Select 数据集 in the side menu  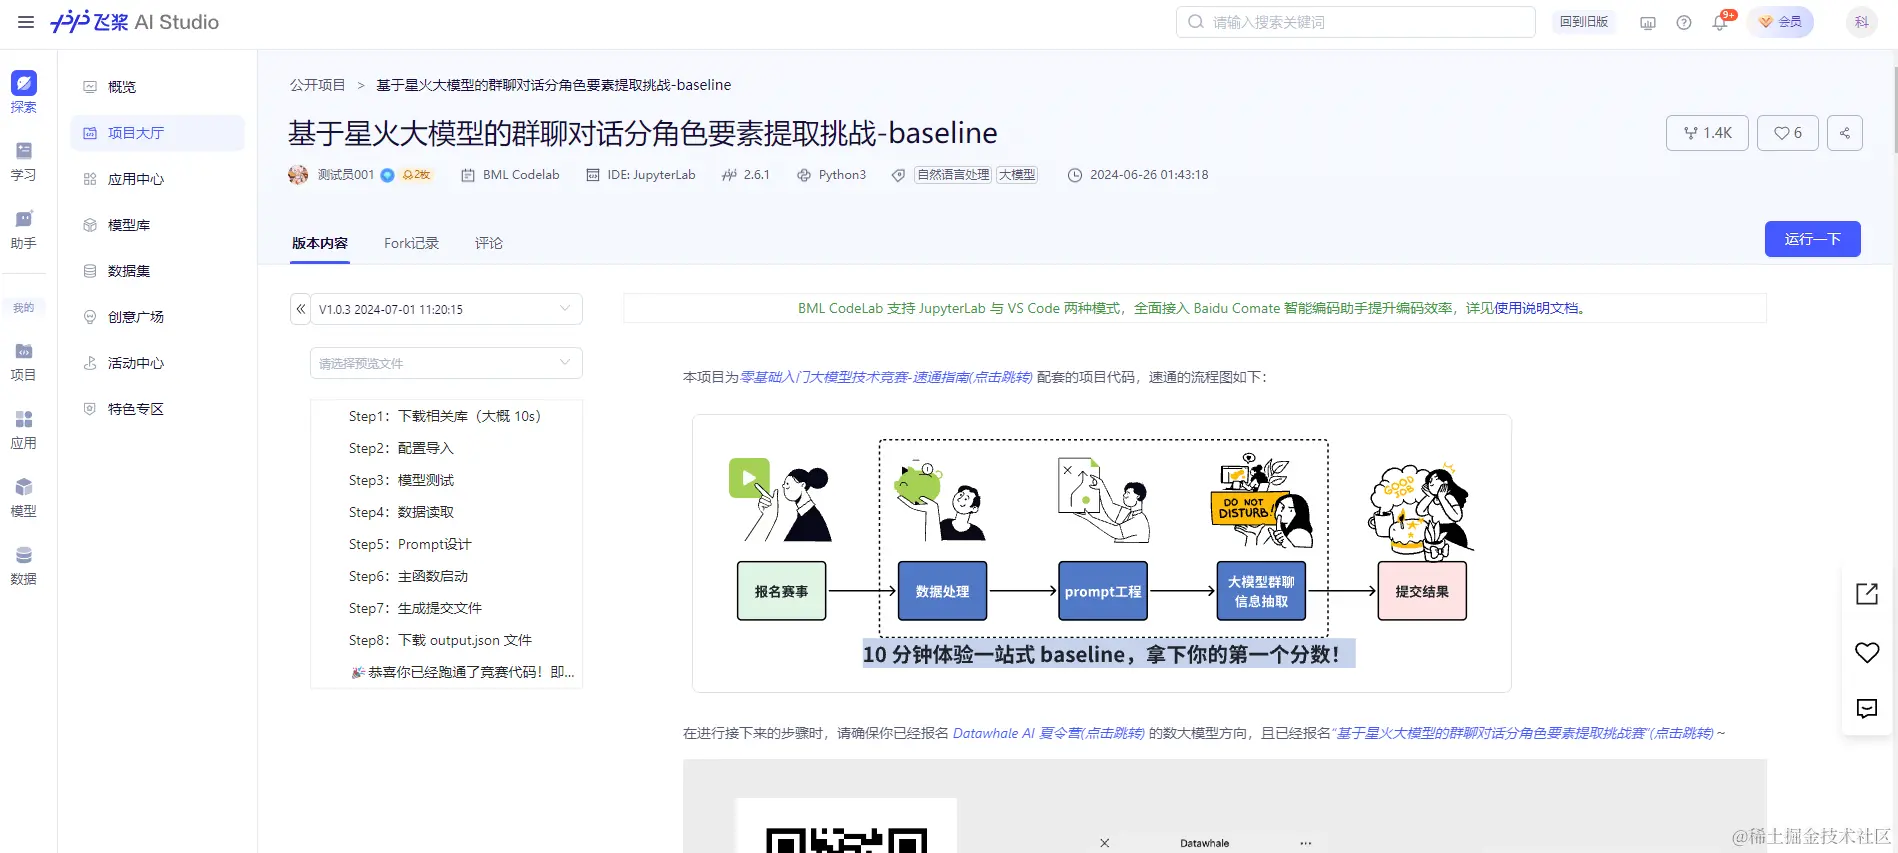click(157, 271)
